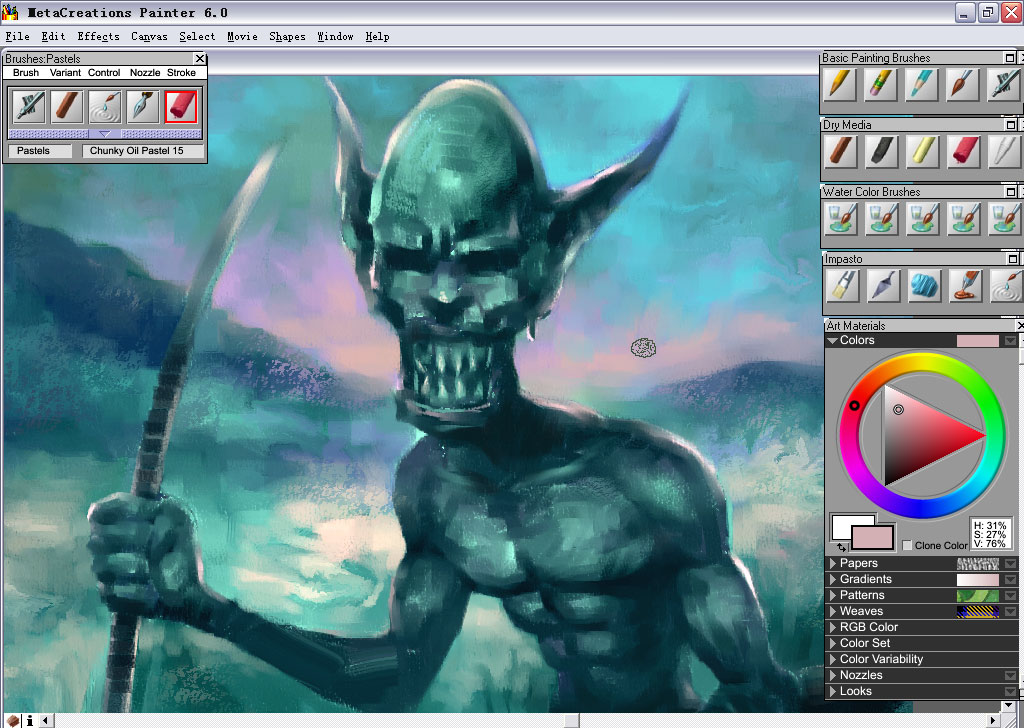This screenshot has width=1024, height=728.
Task: Click the green pattern preview next to Patterns
Action: click(978, 595)
